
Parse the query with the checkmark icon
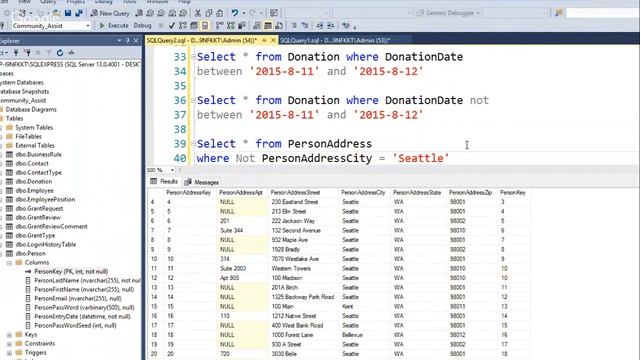(172, 26)
